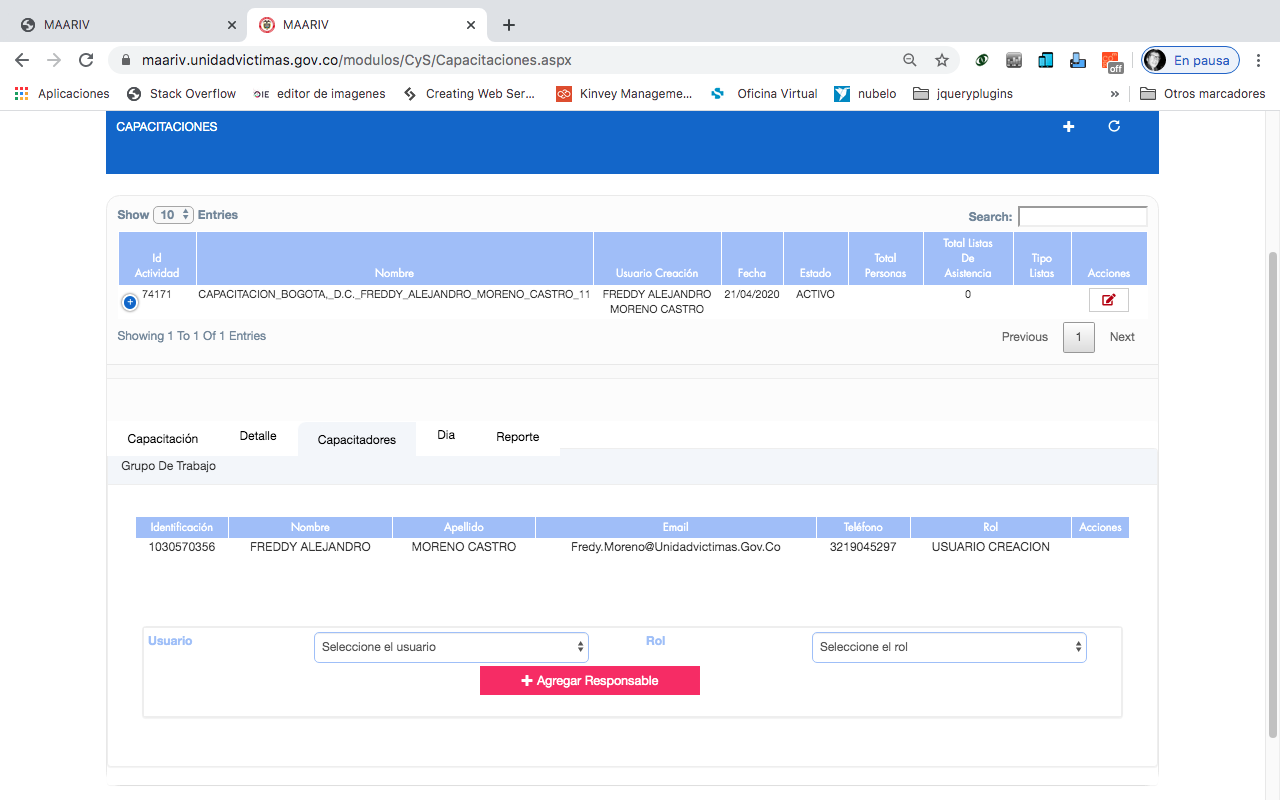Click the green circular extension icon
The width and height of the screenshot is (1280, 800).
[983, 60]
